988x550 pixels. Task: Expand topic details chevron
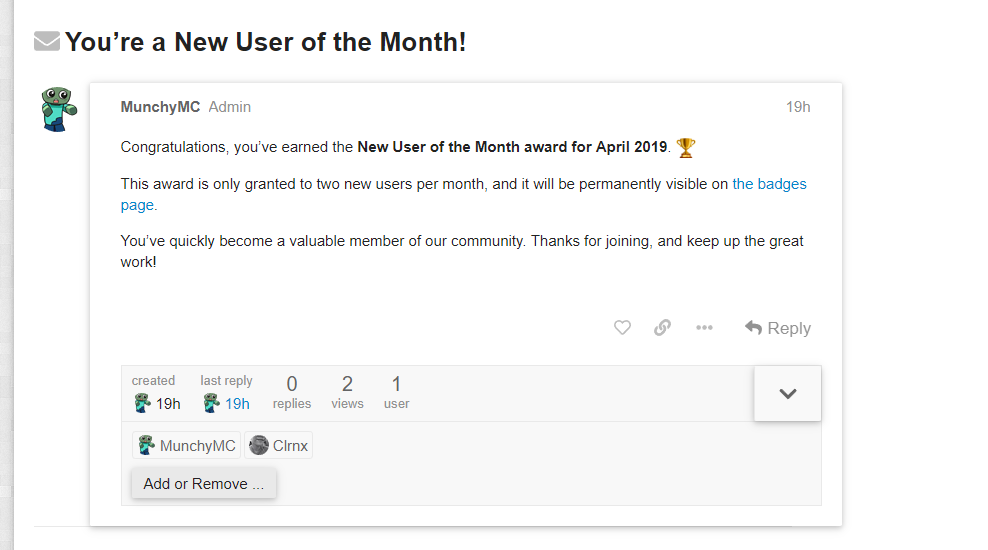[787, 394]
